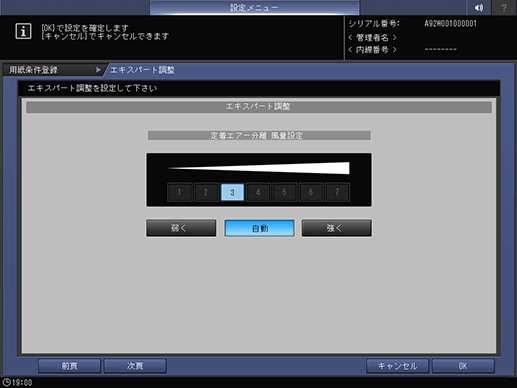Click the [OK]で設定を確定します message
The height and width of the screenshot is (388, 517).
click(85, 28)
